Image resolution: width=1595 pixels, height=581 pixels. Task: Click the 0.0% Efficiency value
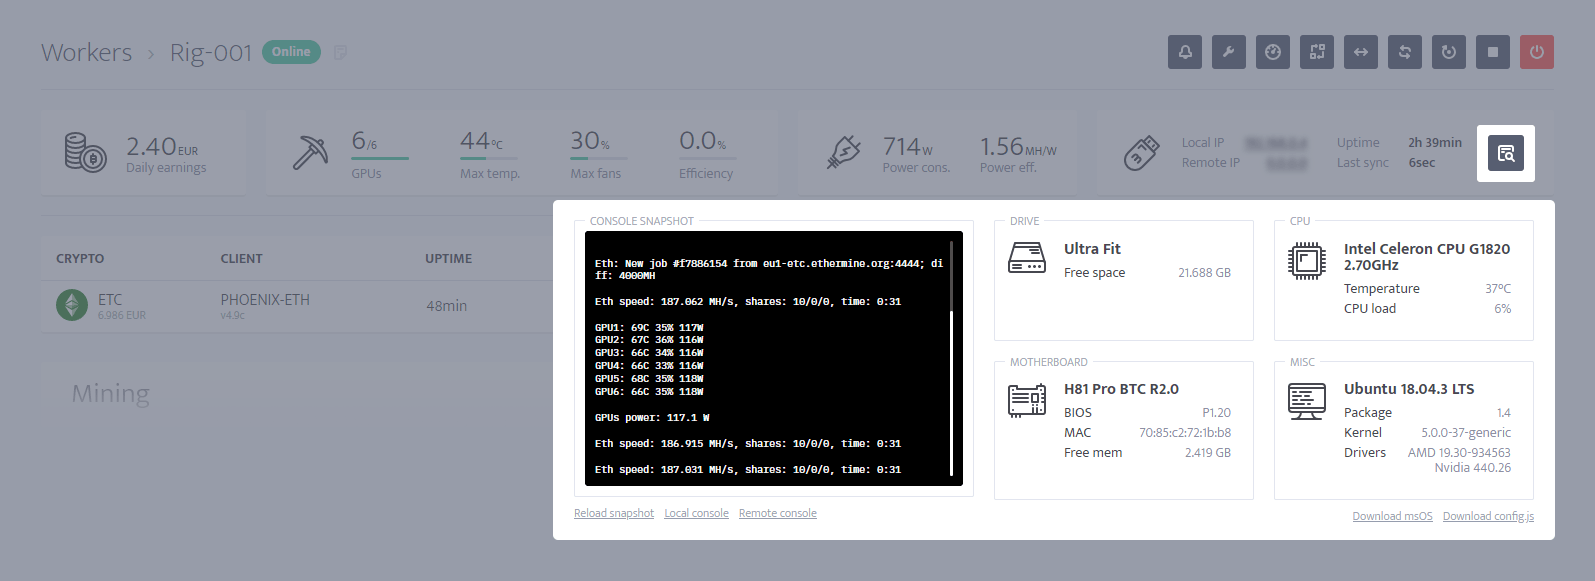tap(703, 141)
